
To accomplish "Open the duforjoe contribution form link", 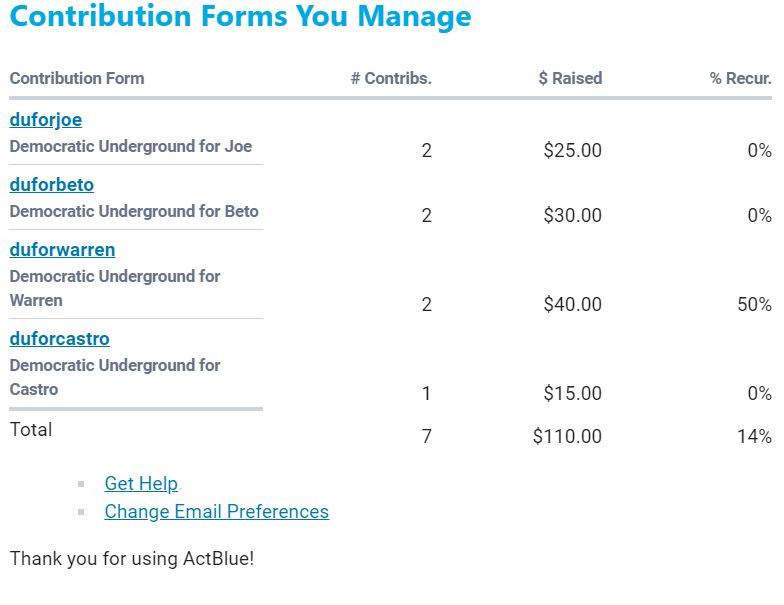I will pyautogui.click(x=46, y=120).
